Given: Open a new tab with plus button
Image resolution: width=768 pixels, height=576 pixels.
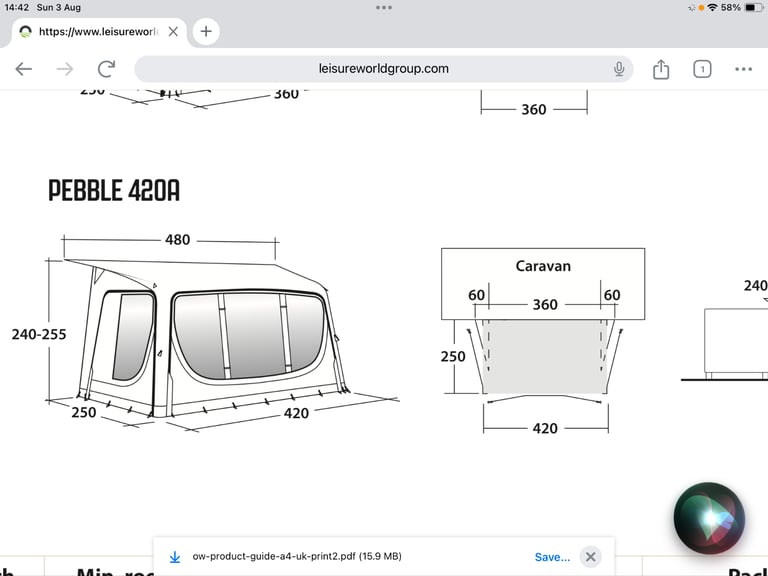Looking at the screenshot, I should point(206,31).
